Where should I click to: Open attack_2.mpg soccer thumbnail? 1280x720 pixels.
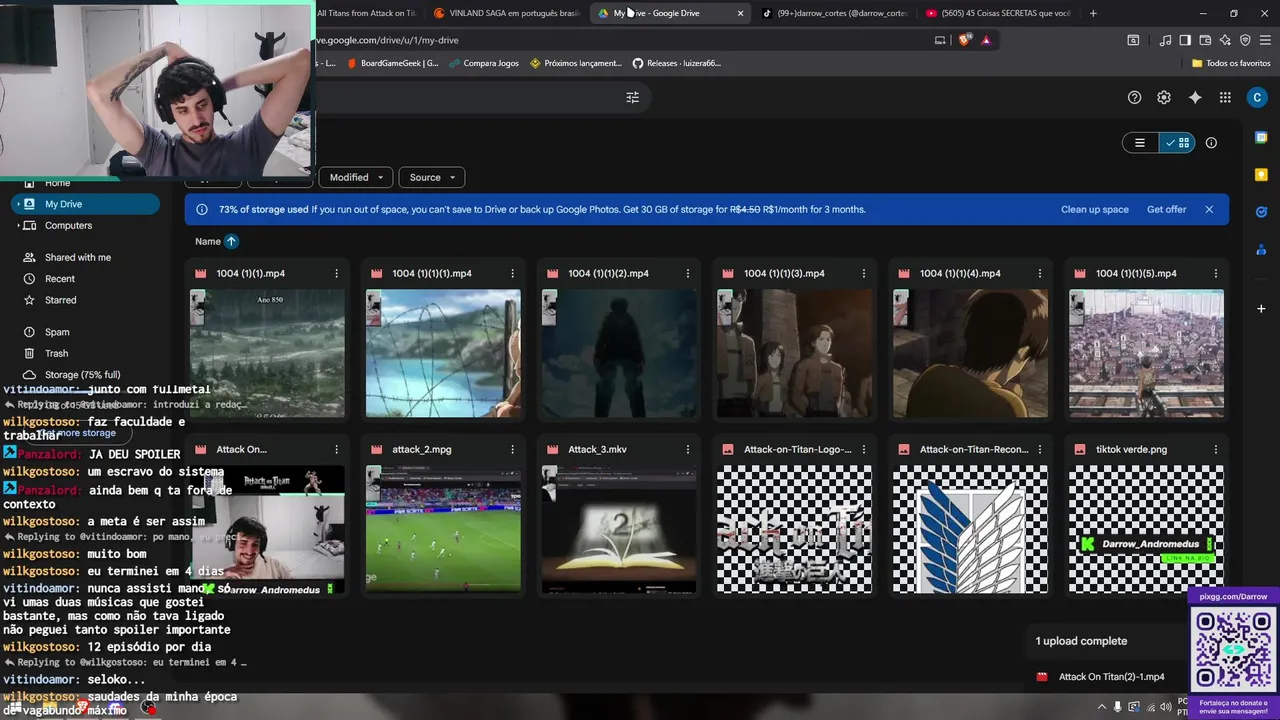click(443, 529)
